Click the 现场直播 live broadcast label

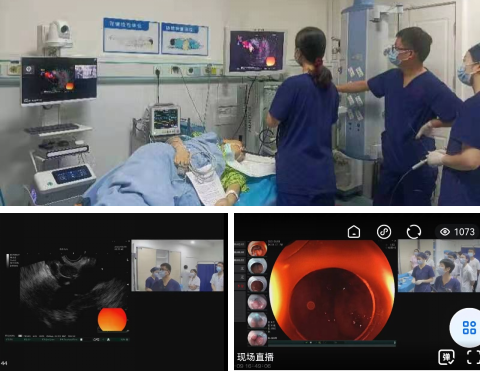click(255, 357)
